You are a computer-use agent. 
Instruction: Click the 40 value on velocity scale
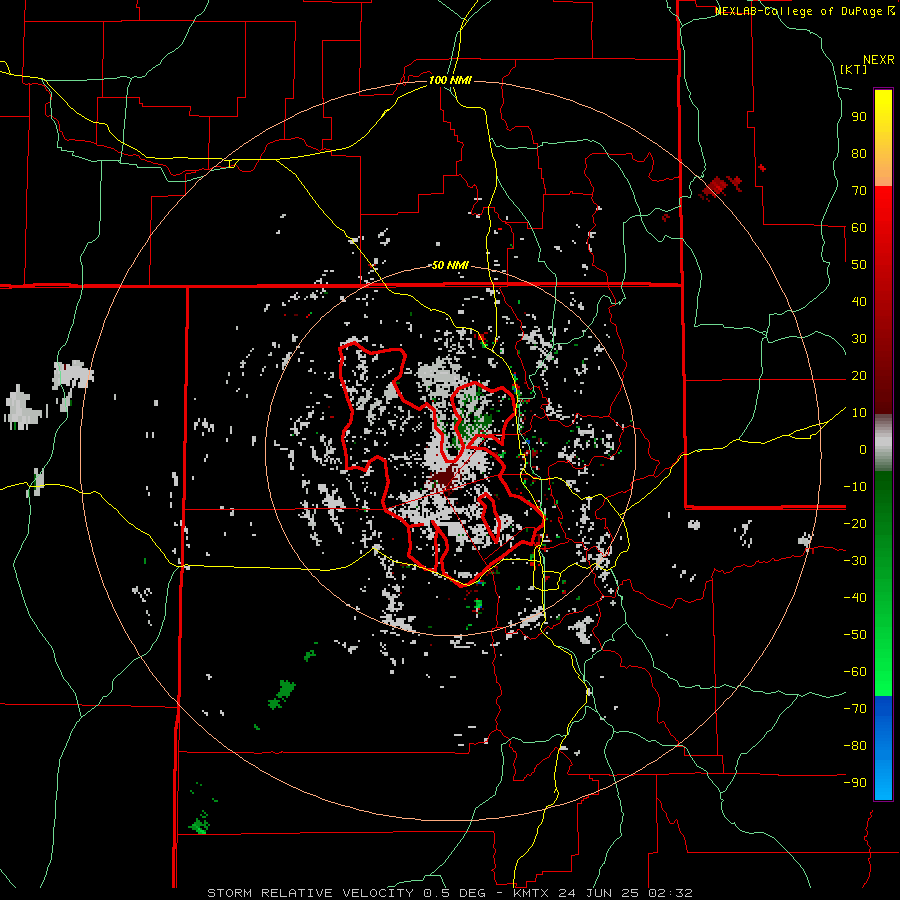(859, 302)
